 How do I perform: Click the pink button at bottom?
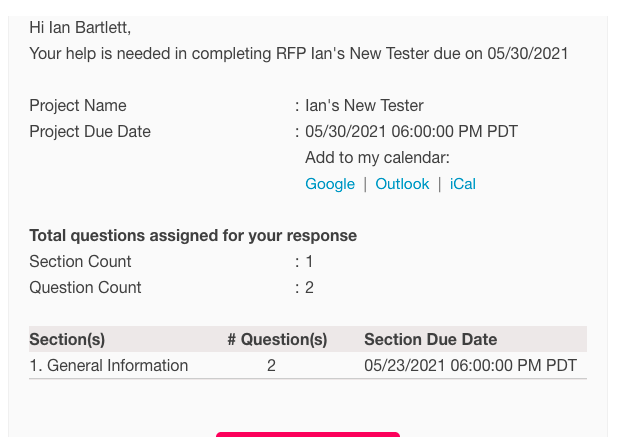[x=308, y=434]
